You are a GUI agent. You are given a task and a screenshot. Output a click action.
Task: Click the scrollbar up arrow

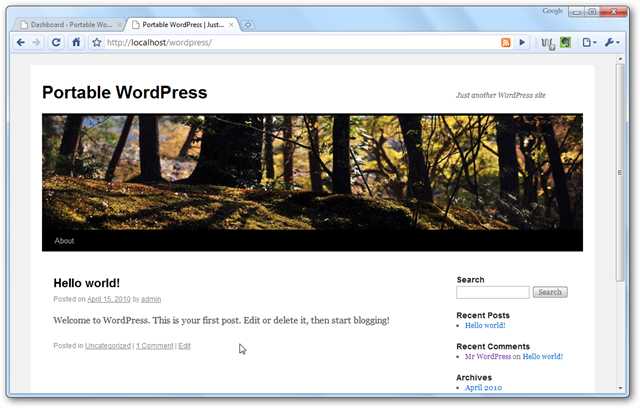620,59
